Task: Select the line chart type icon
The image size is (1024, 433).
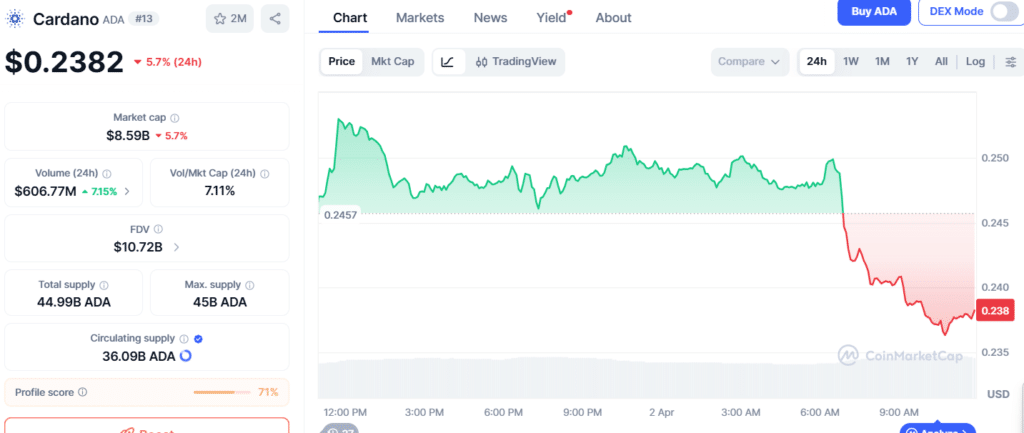Action: (x=447, y=62)
